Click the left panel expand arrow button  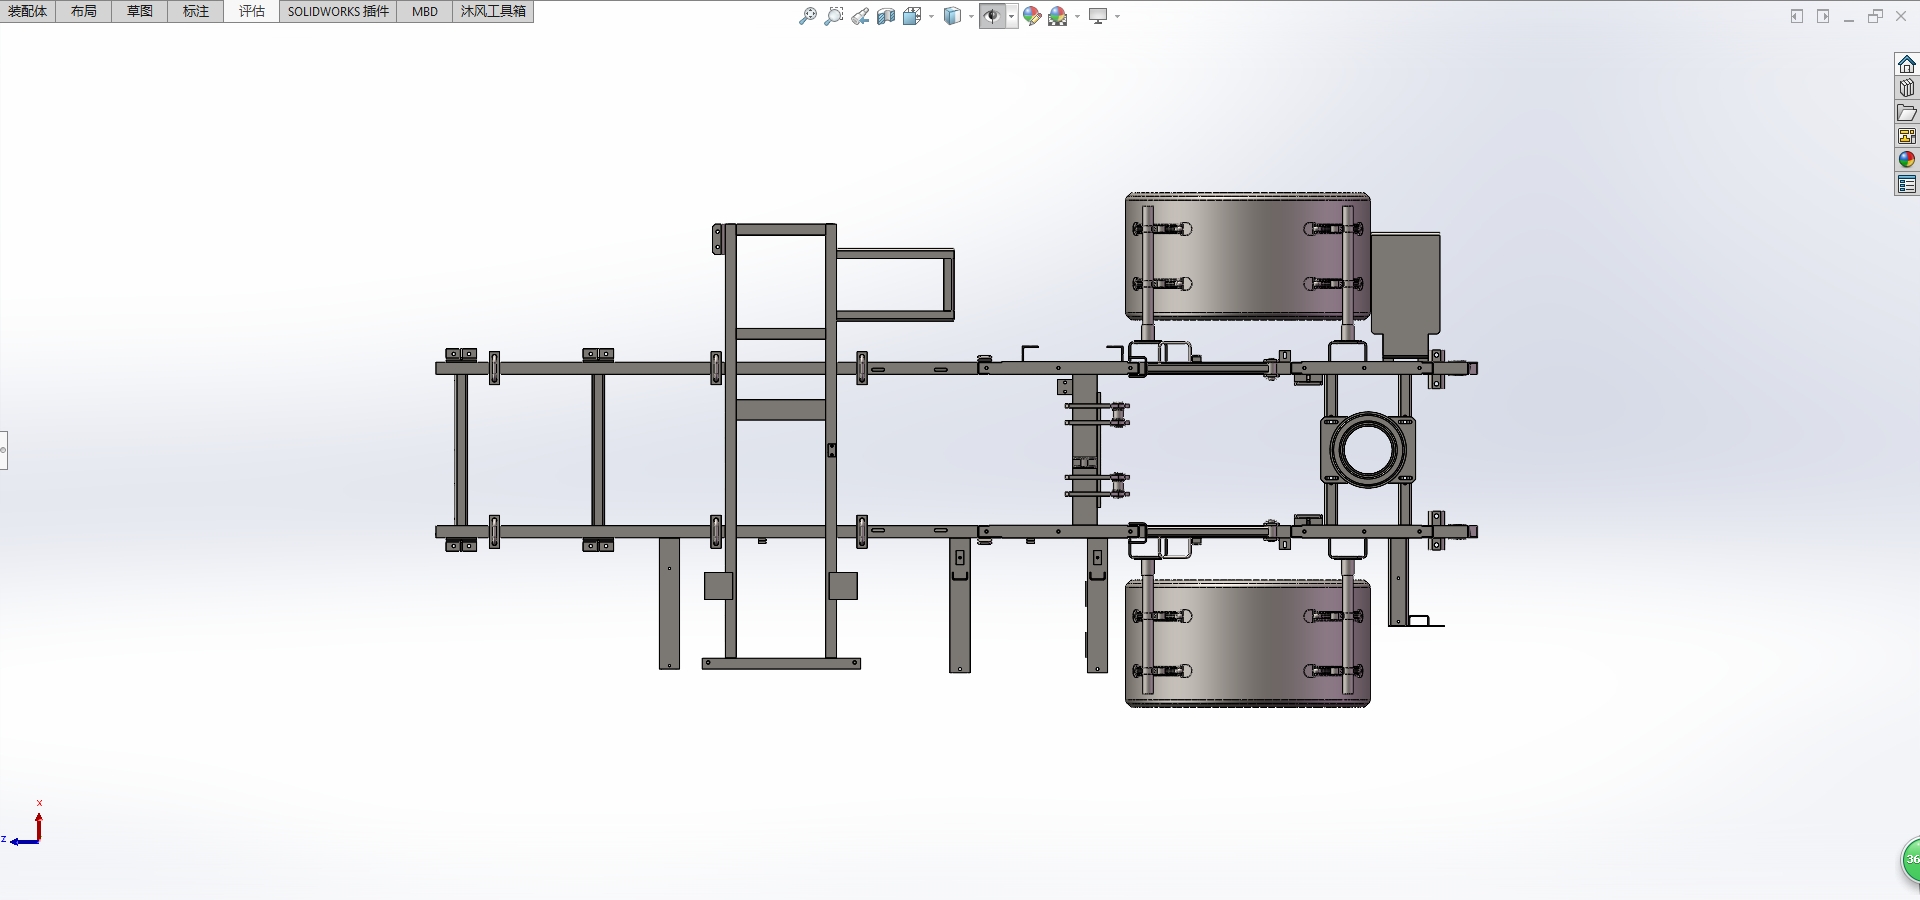tap(1797, 16)
